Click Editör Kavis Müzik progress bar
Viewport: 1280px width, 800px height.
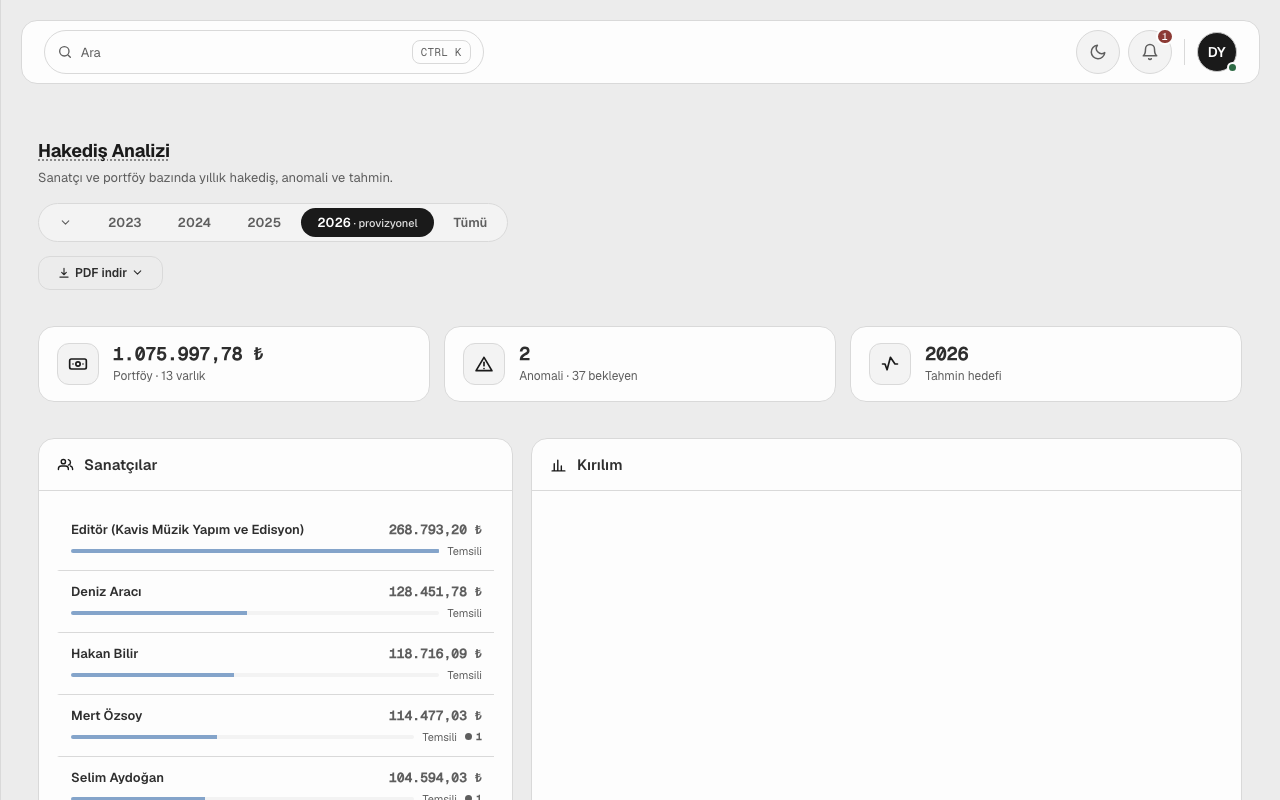(255, 551)
